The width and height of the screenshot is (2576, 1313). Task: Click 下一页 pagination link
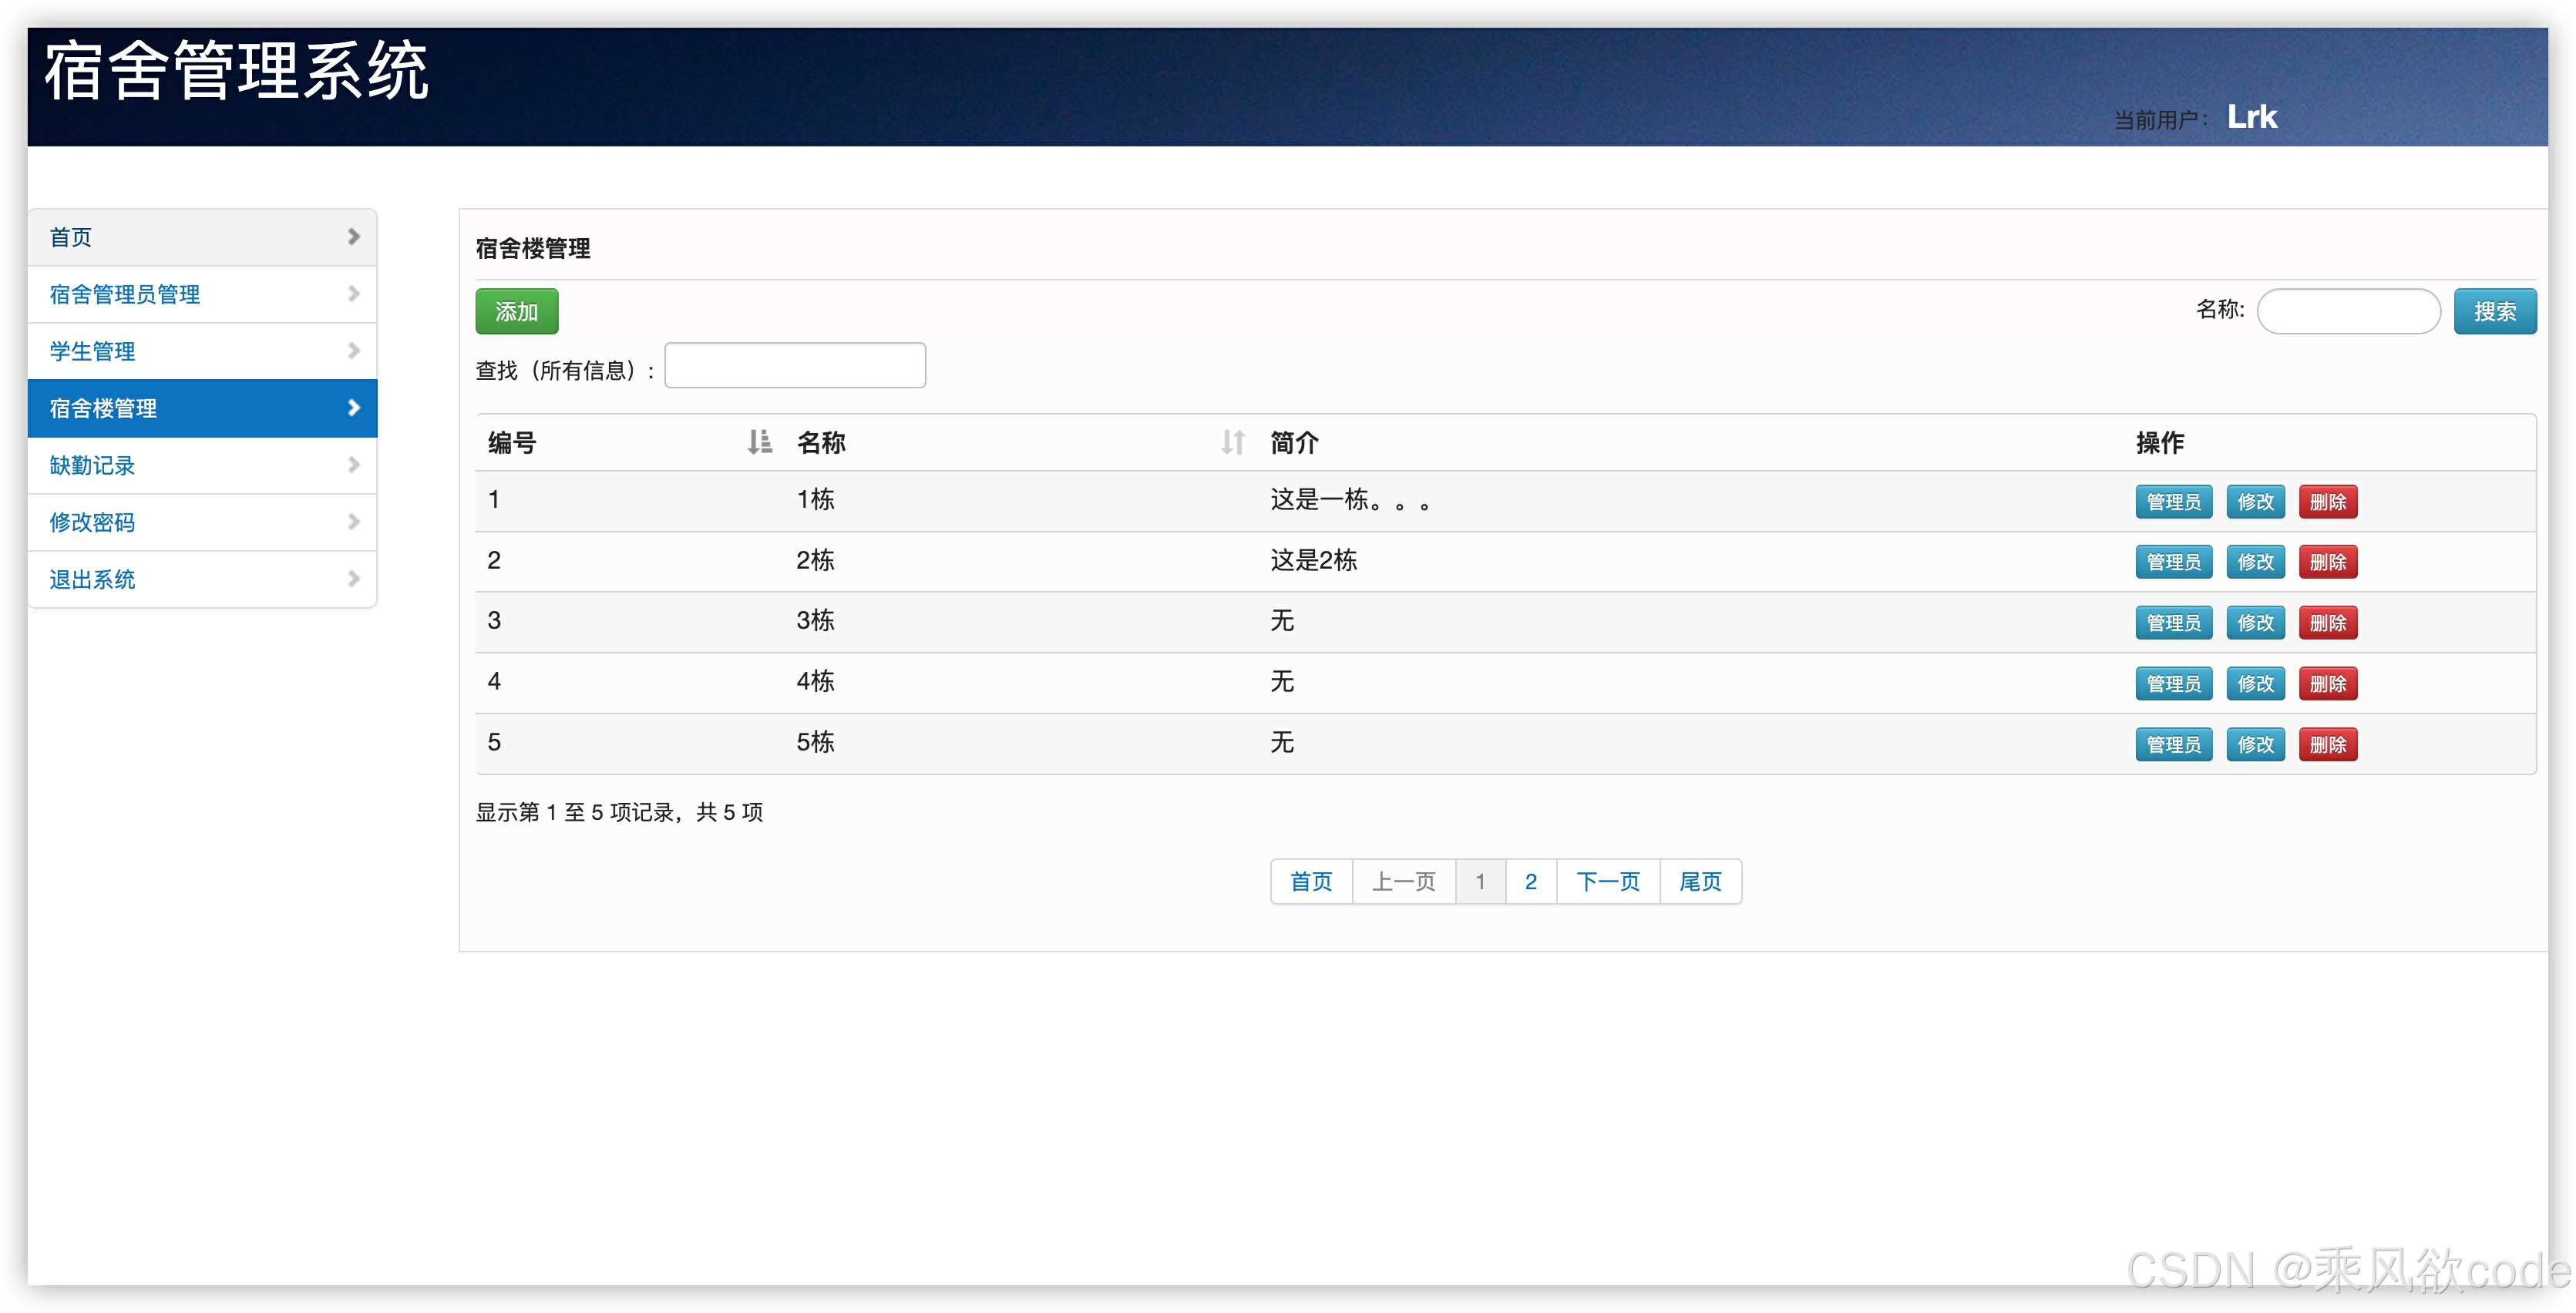[1607, 882]
